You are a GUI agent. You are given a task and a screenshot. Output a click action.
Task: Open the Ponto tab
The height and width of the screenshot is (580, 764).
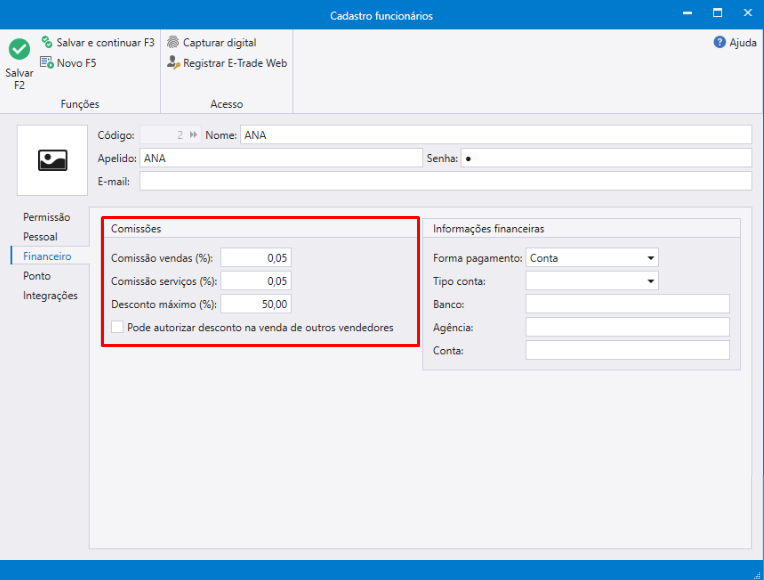click(x=37, y=276)
